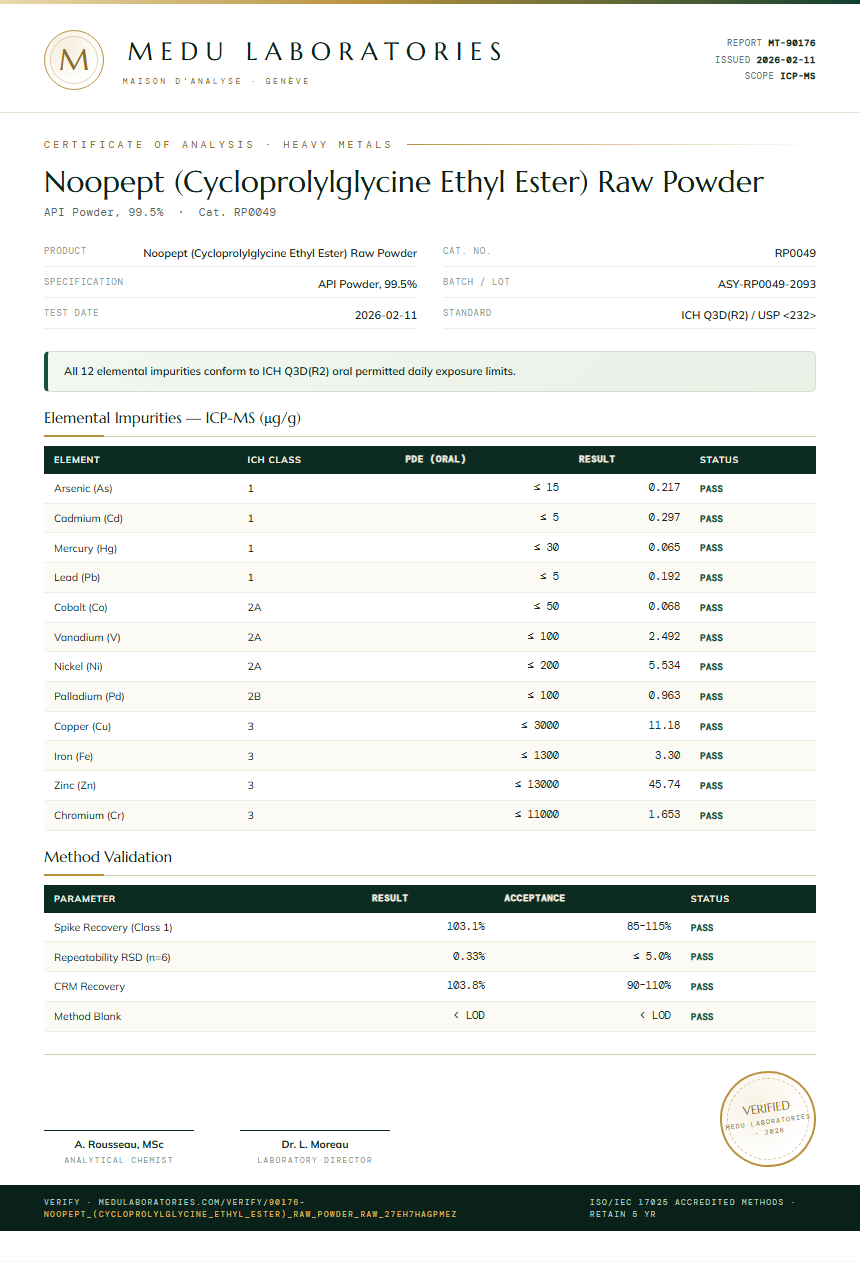This screenshot has height=1262, width=860.
Task: Click the Verified Medu Laboratories seal
Action: [x=768, y=1117]
